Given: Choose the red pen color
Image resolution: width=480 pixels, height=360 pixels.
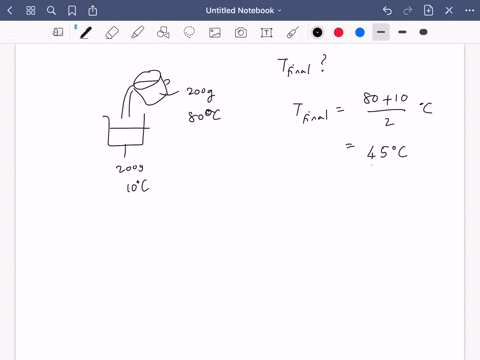Looking at the screenshot, I should [x=339, y=32].
